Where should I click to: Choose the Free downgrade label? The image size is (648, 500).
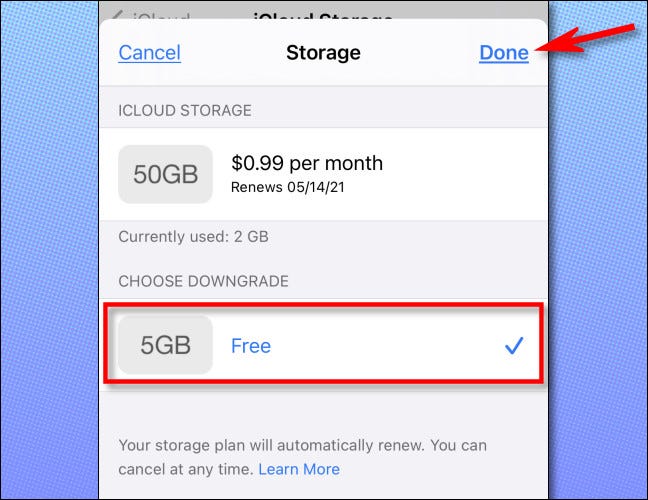point(251,346)
